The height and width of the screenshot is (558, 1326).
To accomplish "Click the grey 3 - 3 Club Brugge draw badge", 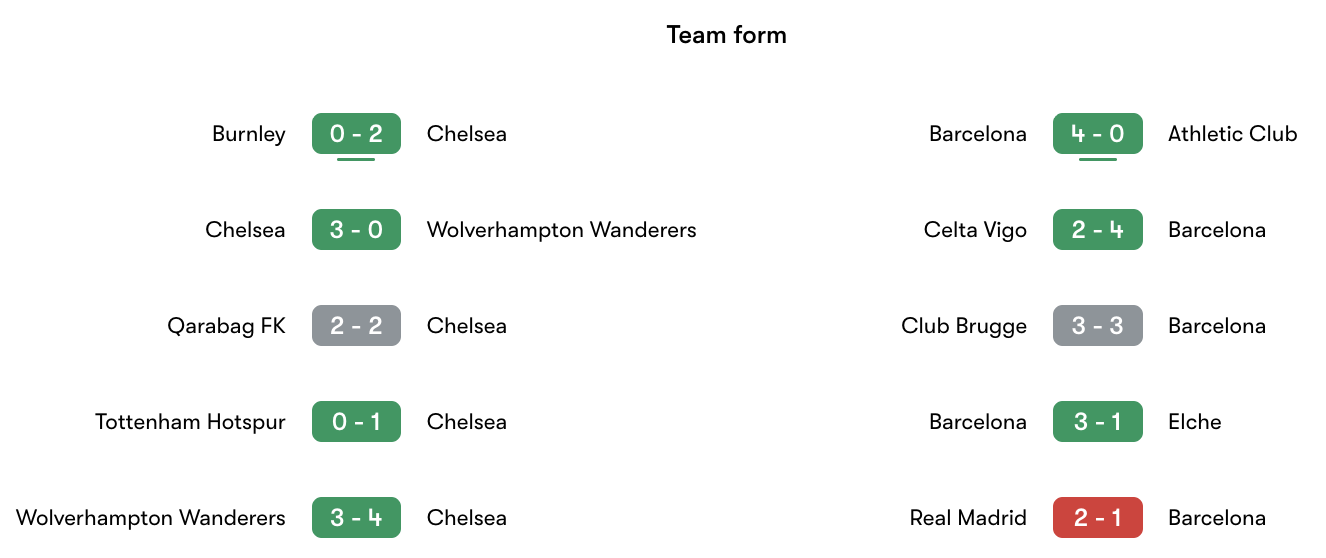I will click(1097, 326).
